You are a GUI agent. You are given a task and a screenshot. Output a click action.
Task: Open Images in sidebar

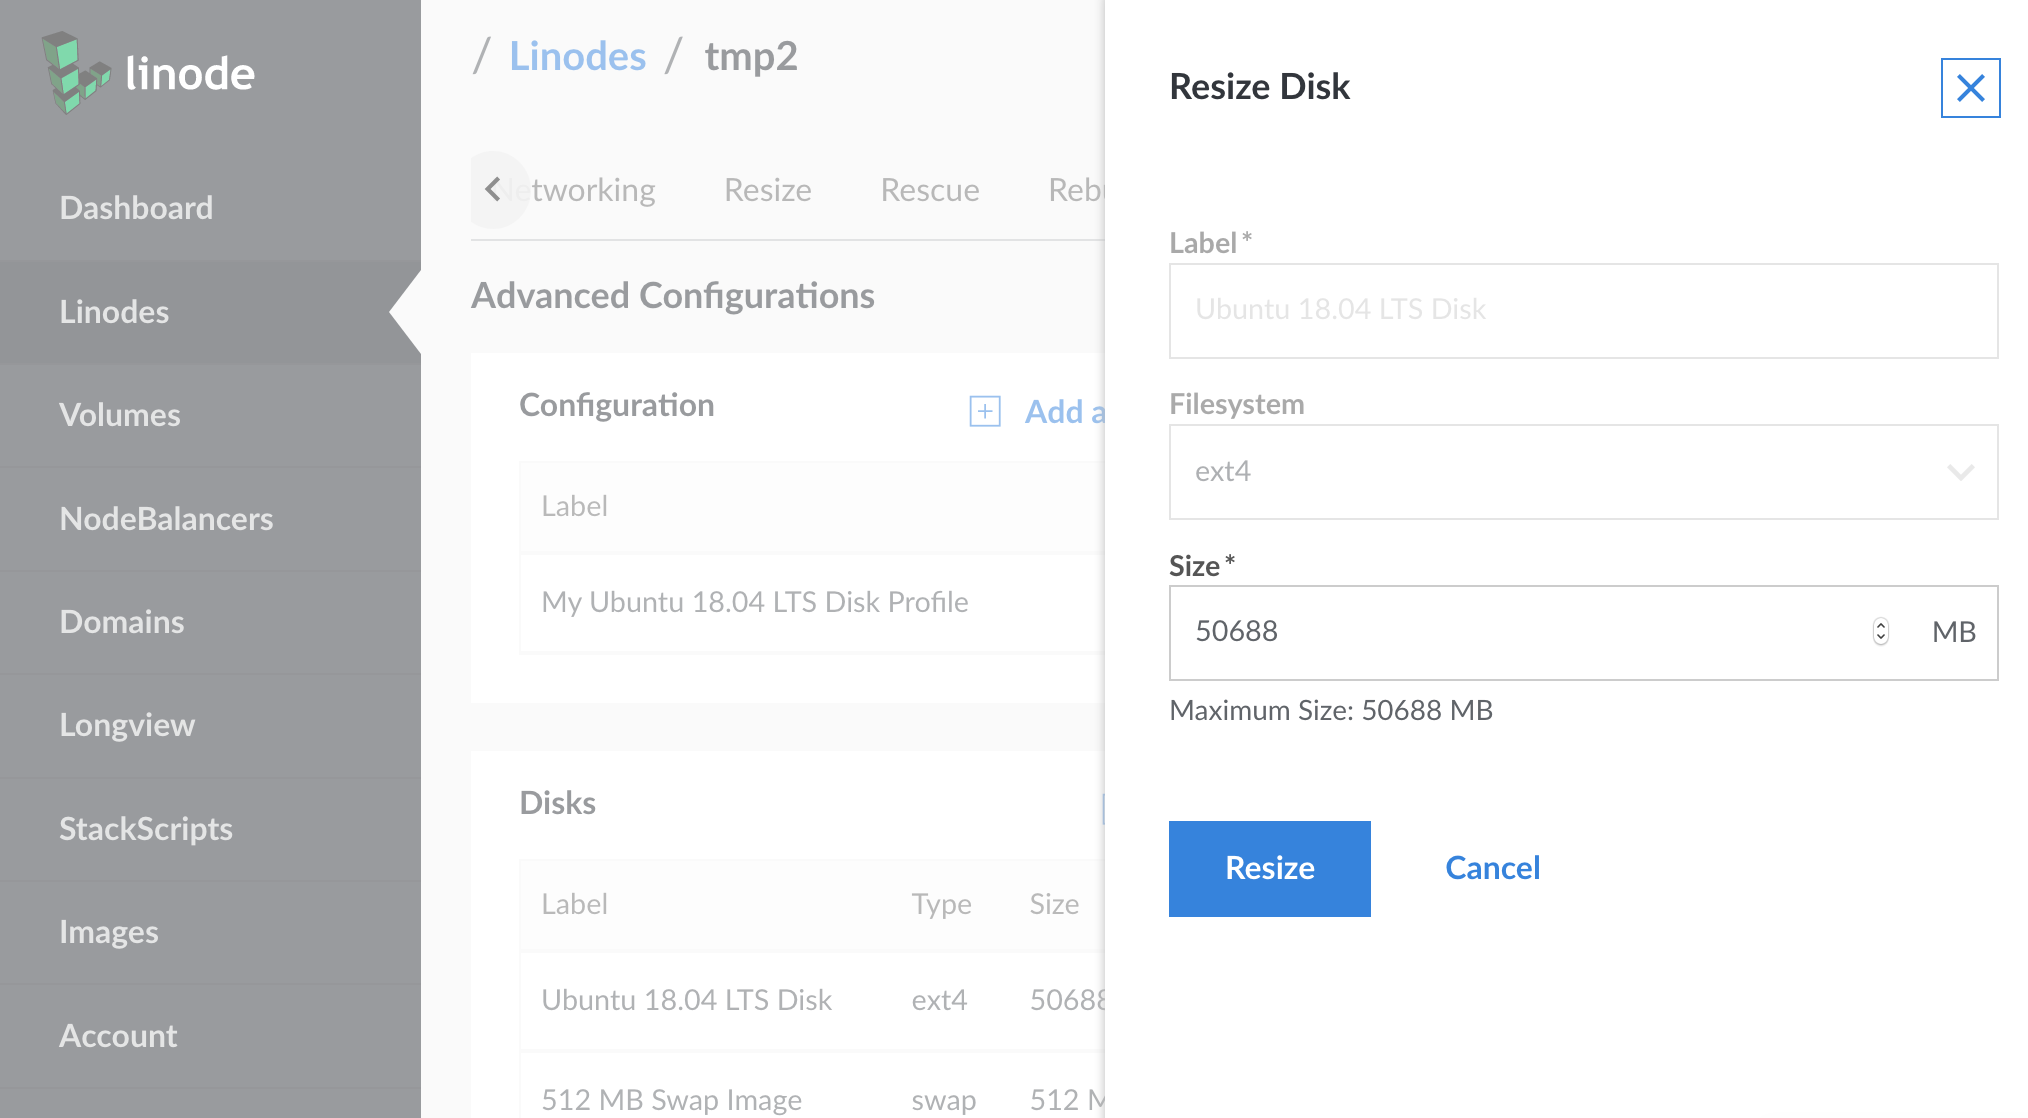point(210,932)
